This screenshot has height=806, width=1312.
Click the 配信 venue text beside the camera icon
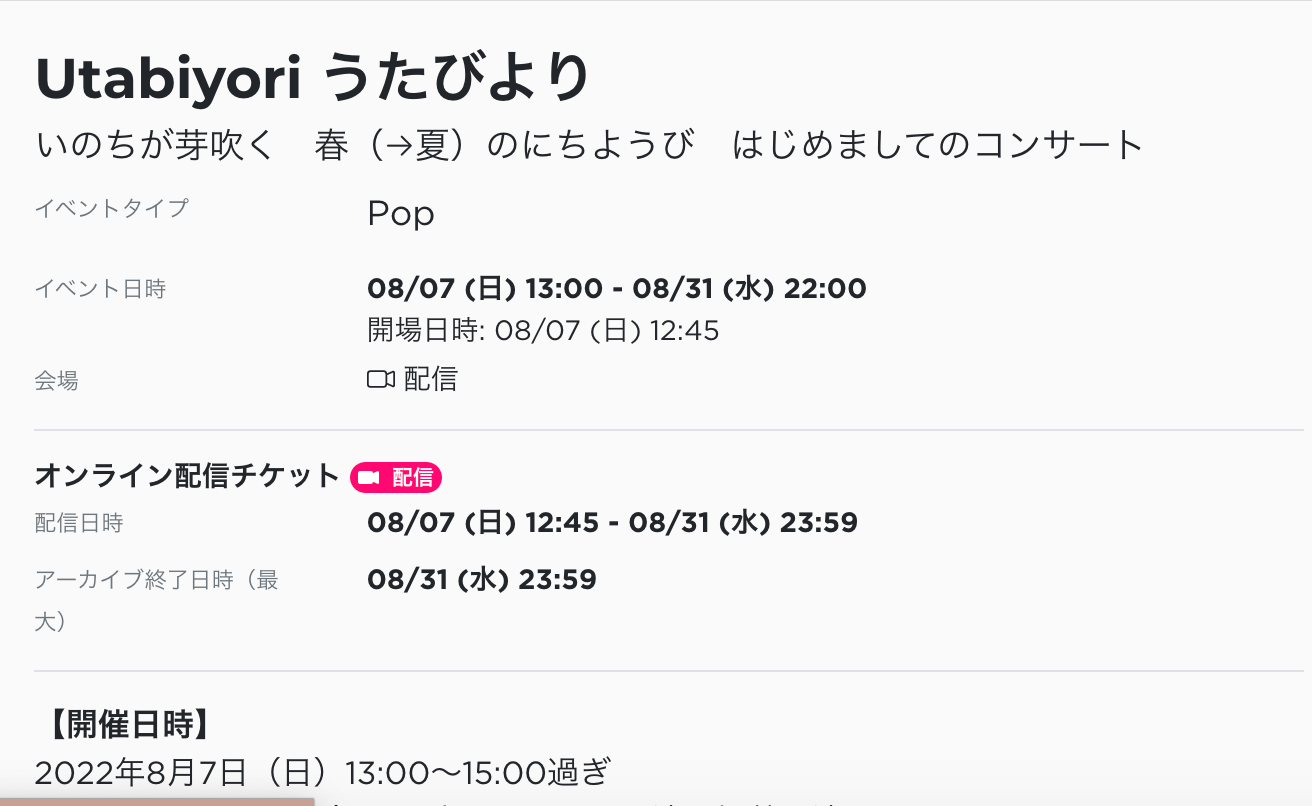pos(431,380)
